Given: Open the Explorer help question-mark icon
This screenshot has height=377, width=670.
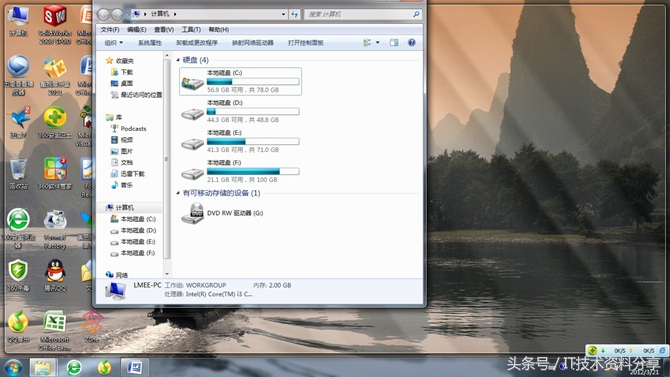Looking at the screenshot, I should click(x=411, y=42).
